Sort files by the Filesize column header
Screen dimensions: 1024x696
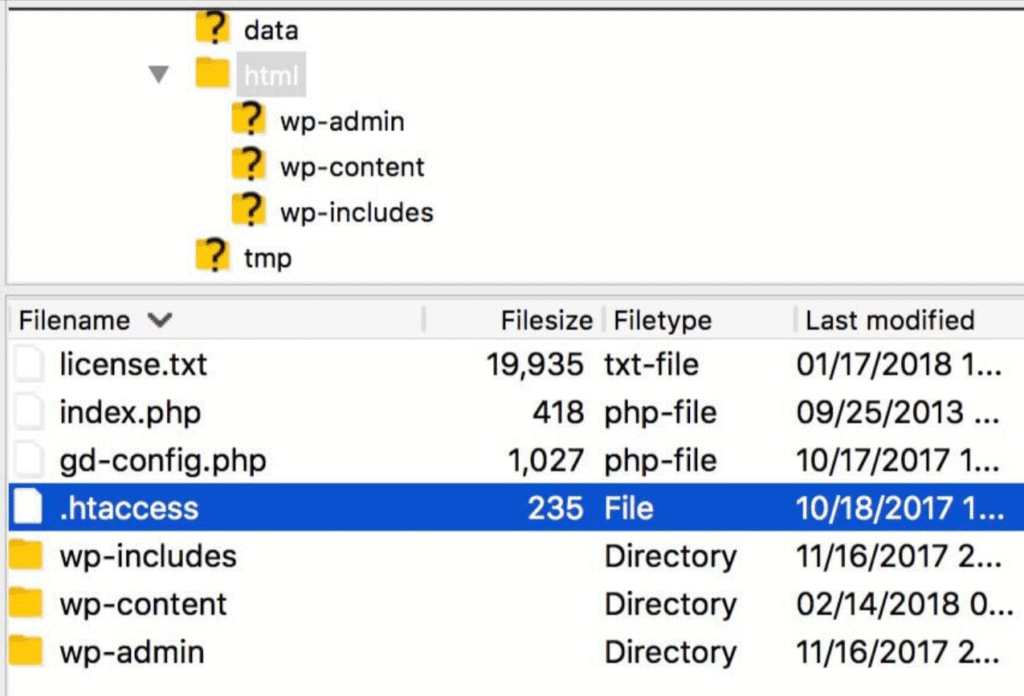point(546,320)
